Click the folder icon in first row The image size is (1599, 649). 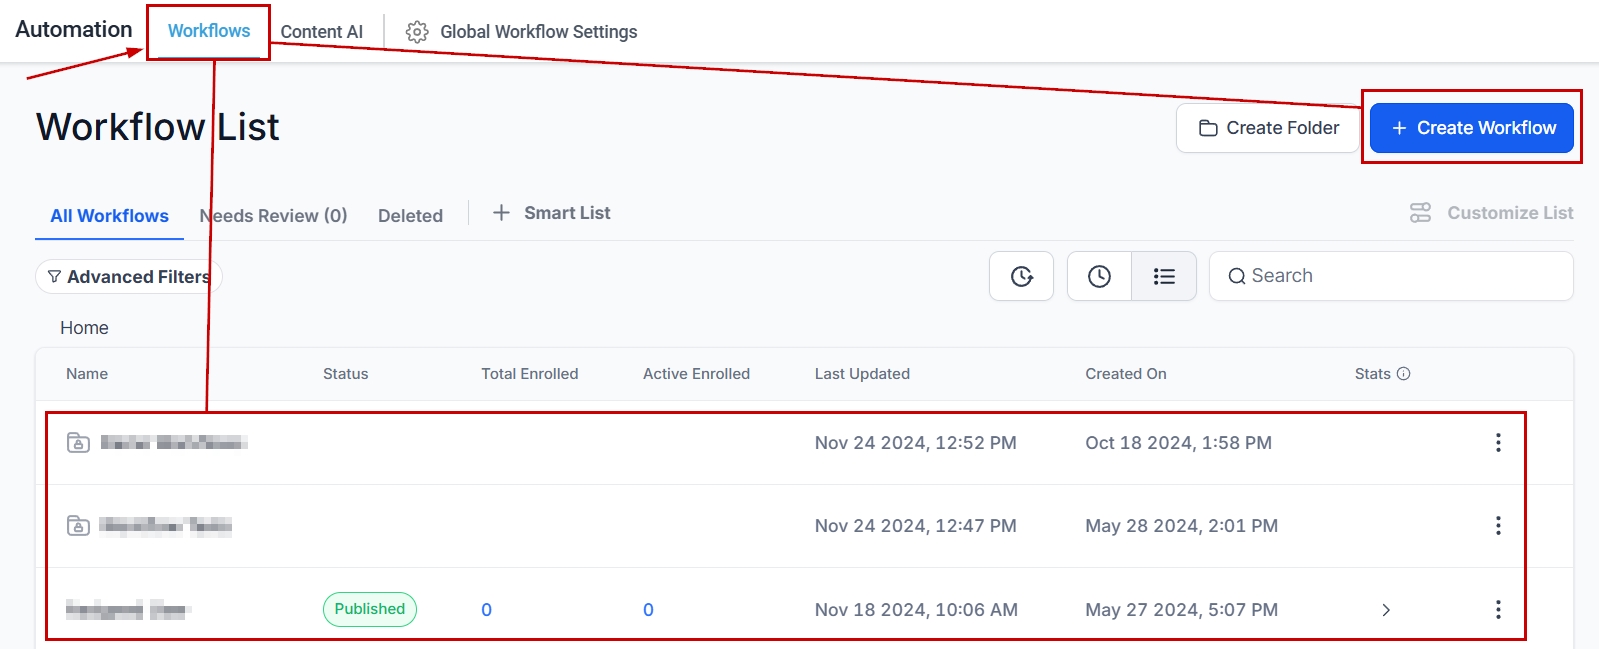pos(78,443)
